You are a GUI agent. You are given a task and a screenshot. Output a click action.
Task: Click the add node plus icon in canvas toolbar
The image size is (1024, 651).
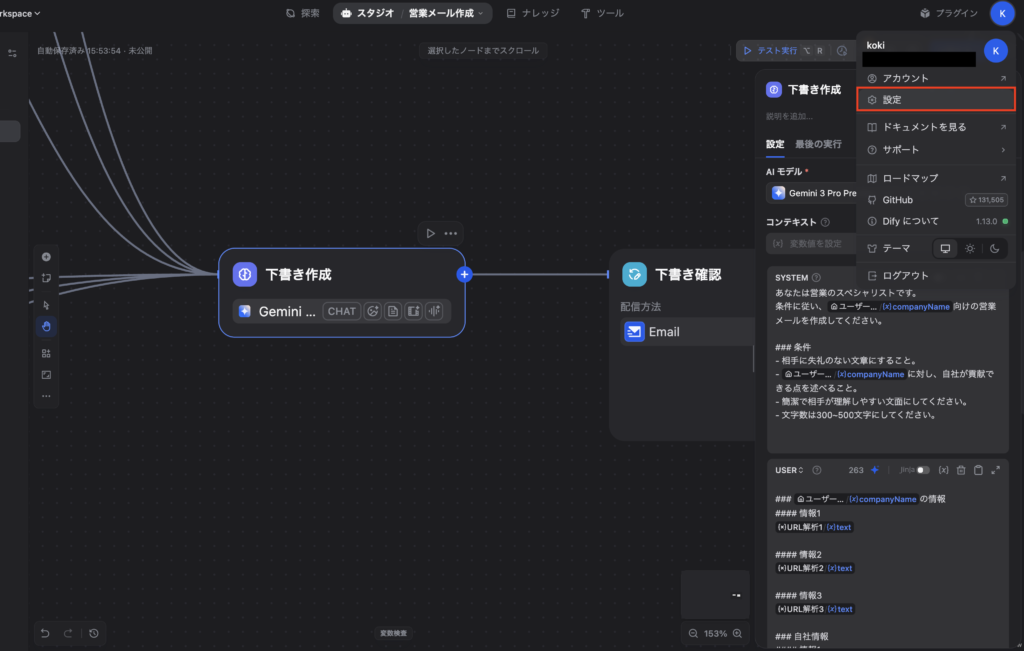point(46,256)
